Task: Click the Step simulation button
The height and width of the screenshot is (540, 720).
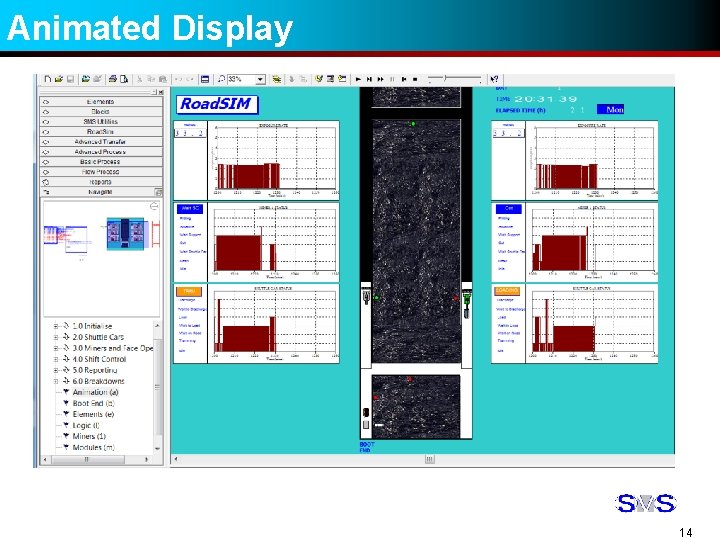Action: pyautogui.click(x=369, y=79)
